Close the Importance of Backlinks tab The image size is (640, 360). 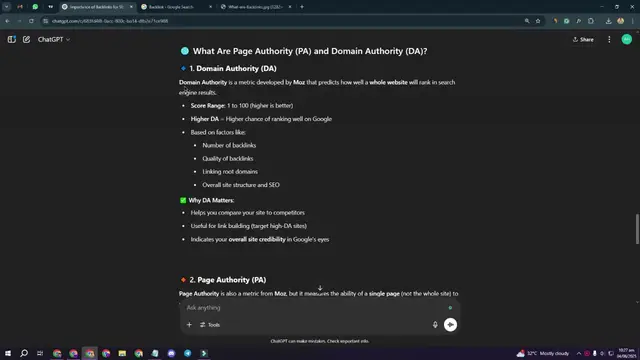click(x=131, y=7)
